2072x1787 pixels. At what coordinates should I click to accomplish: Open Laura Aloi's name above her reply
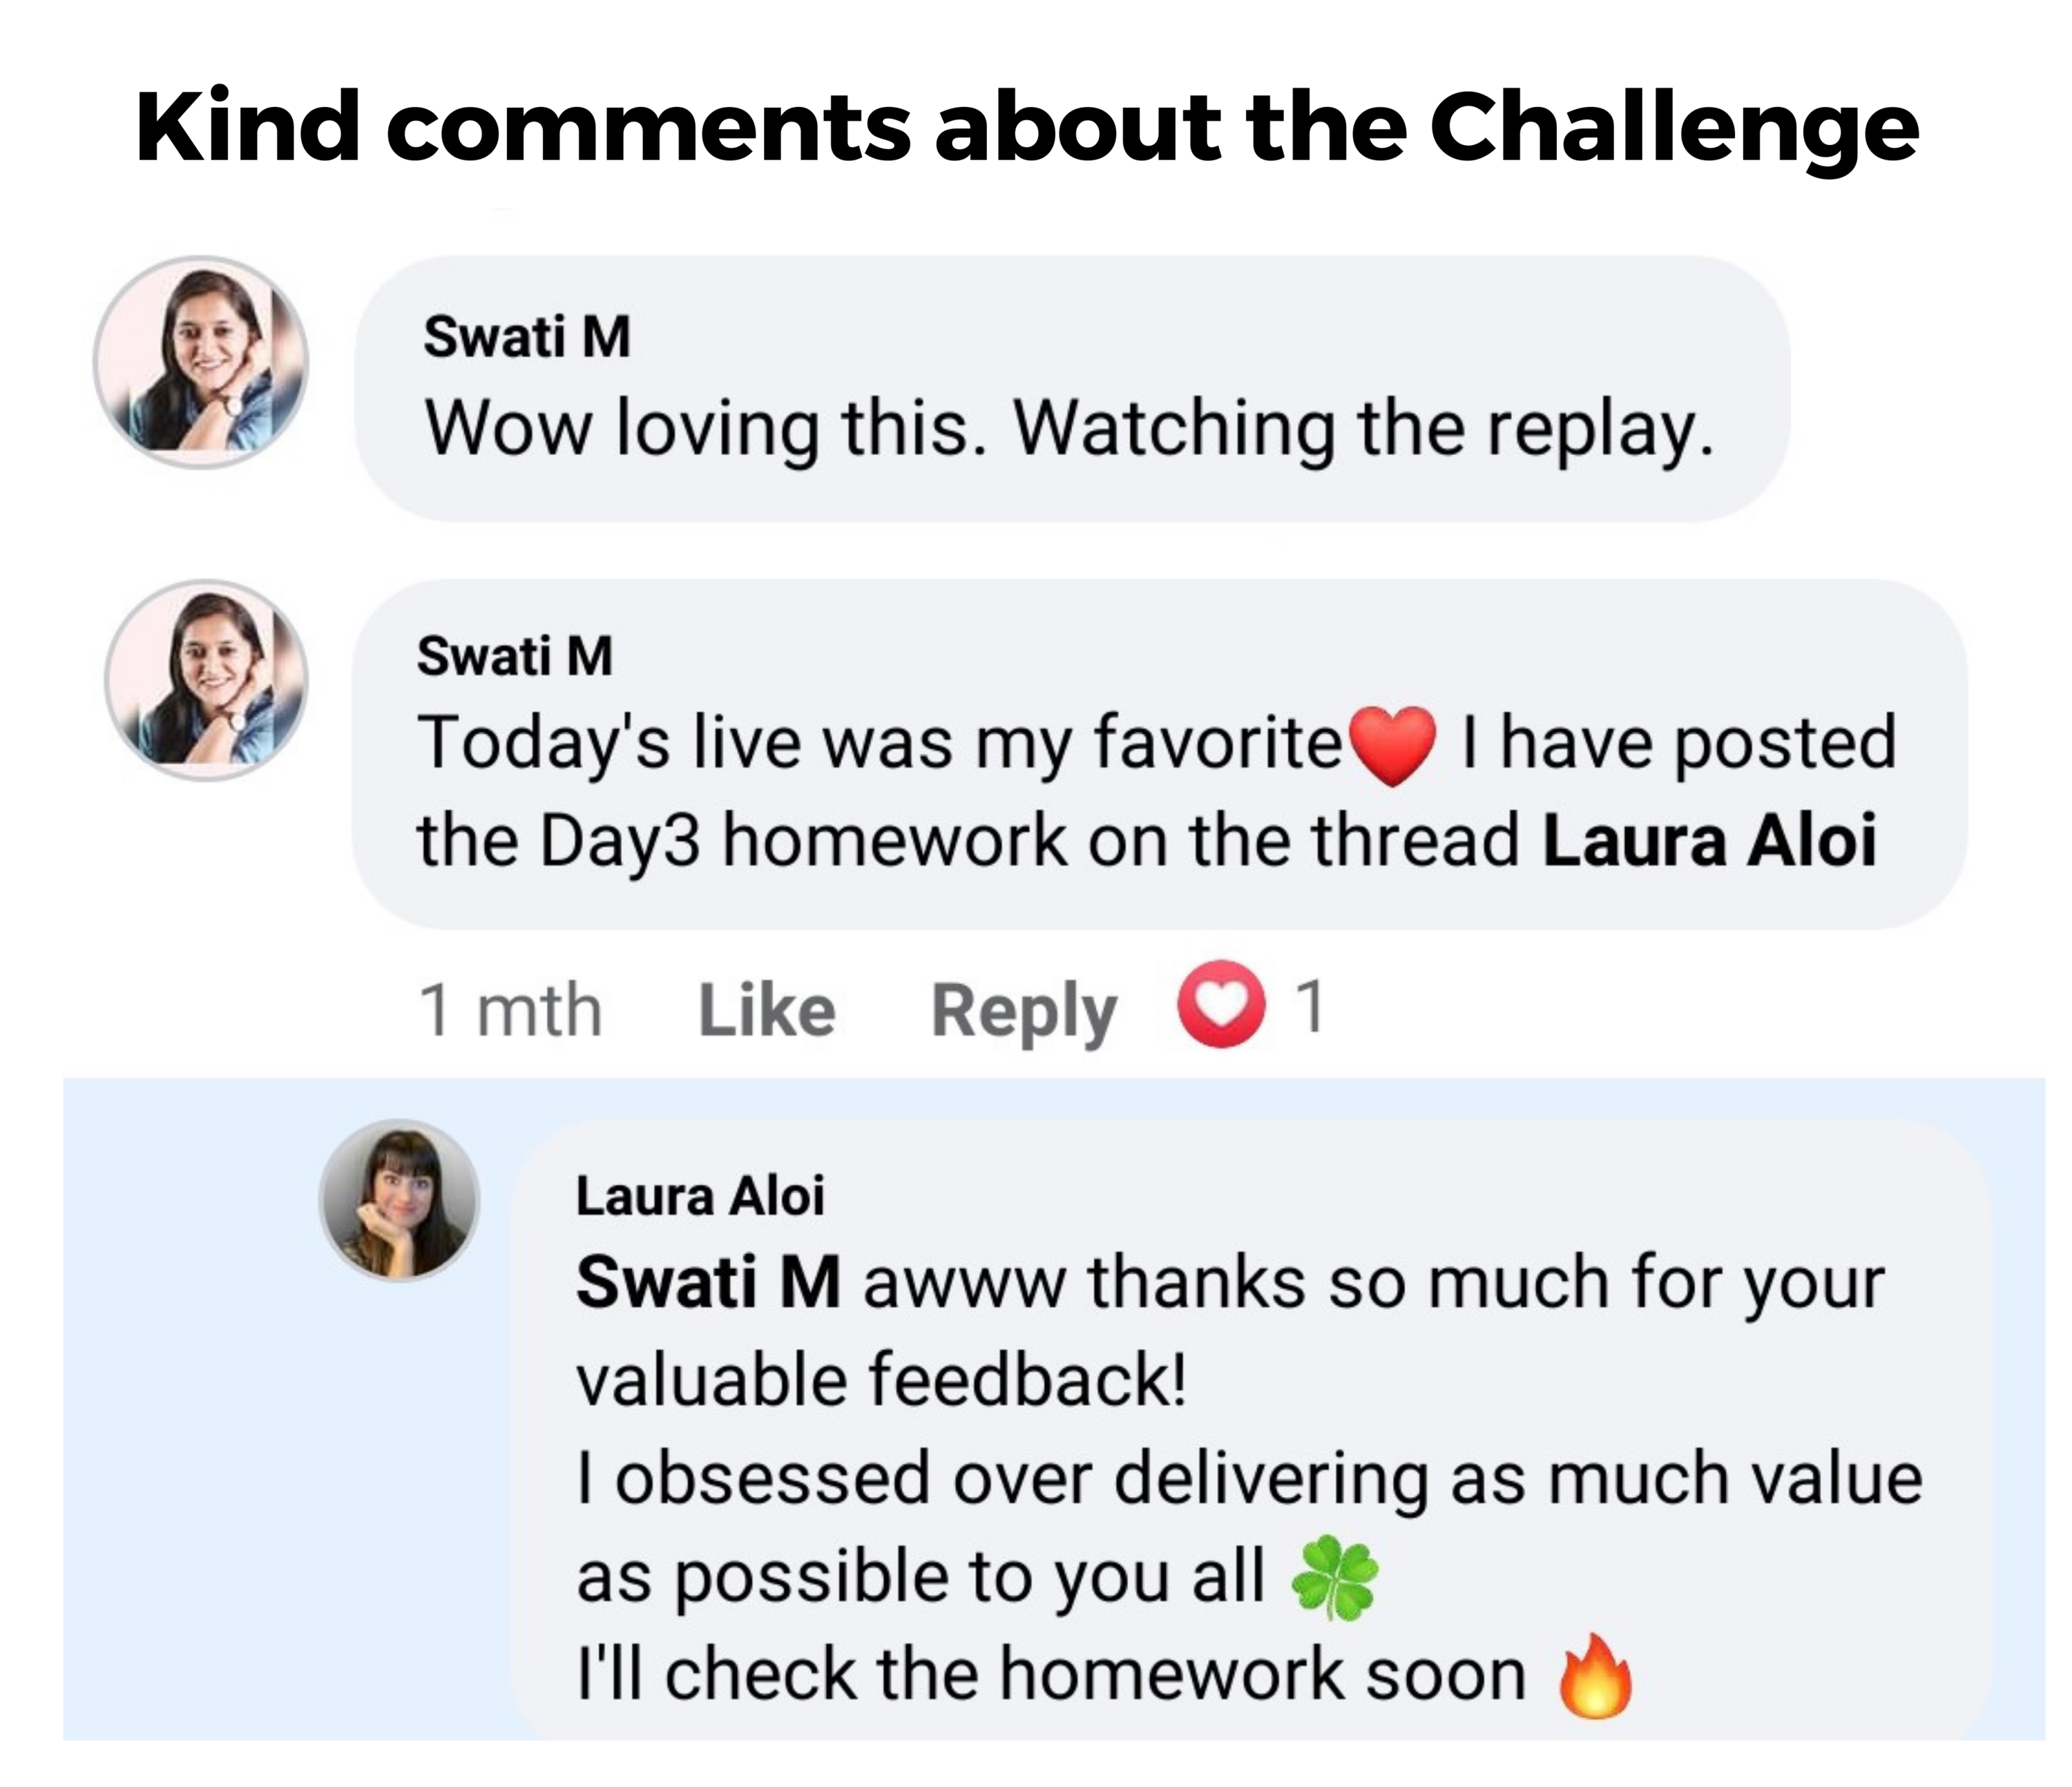pyautogui.click(x=700, y=1195)
